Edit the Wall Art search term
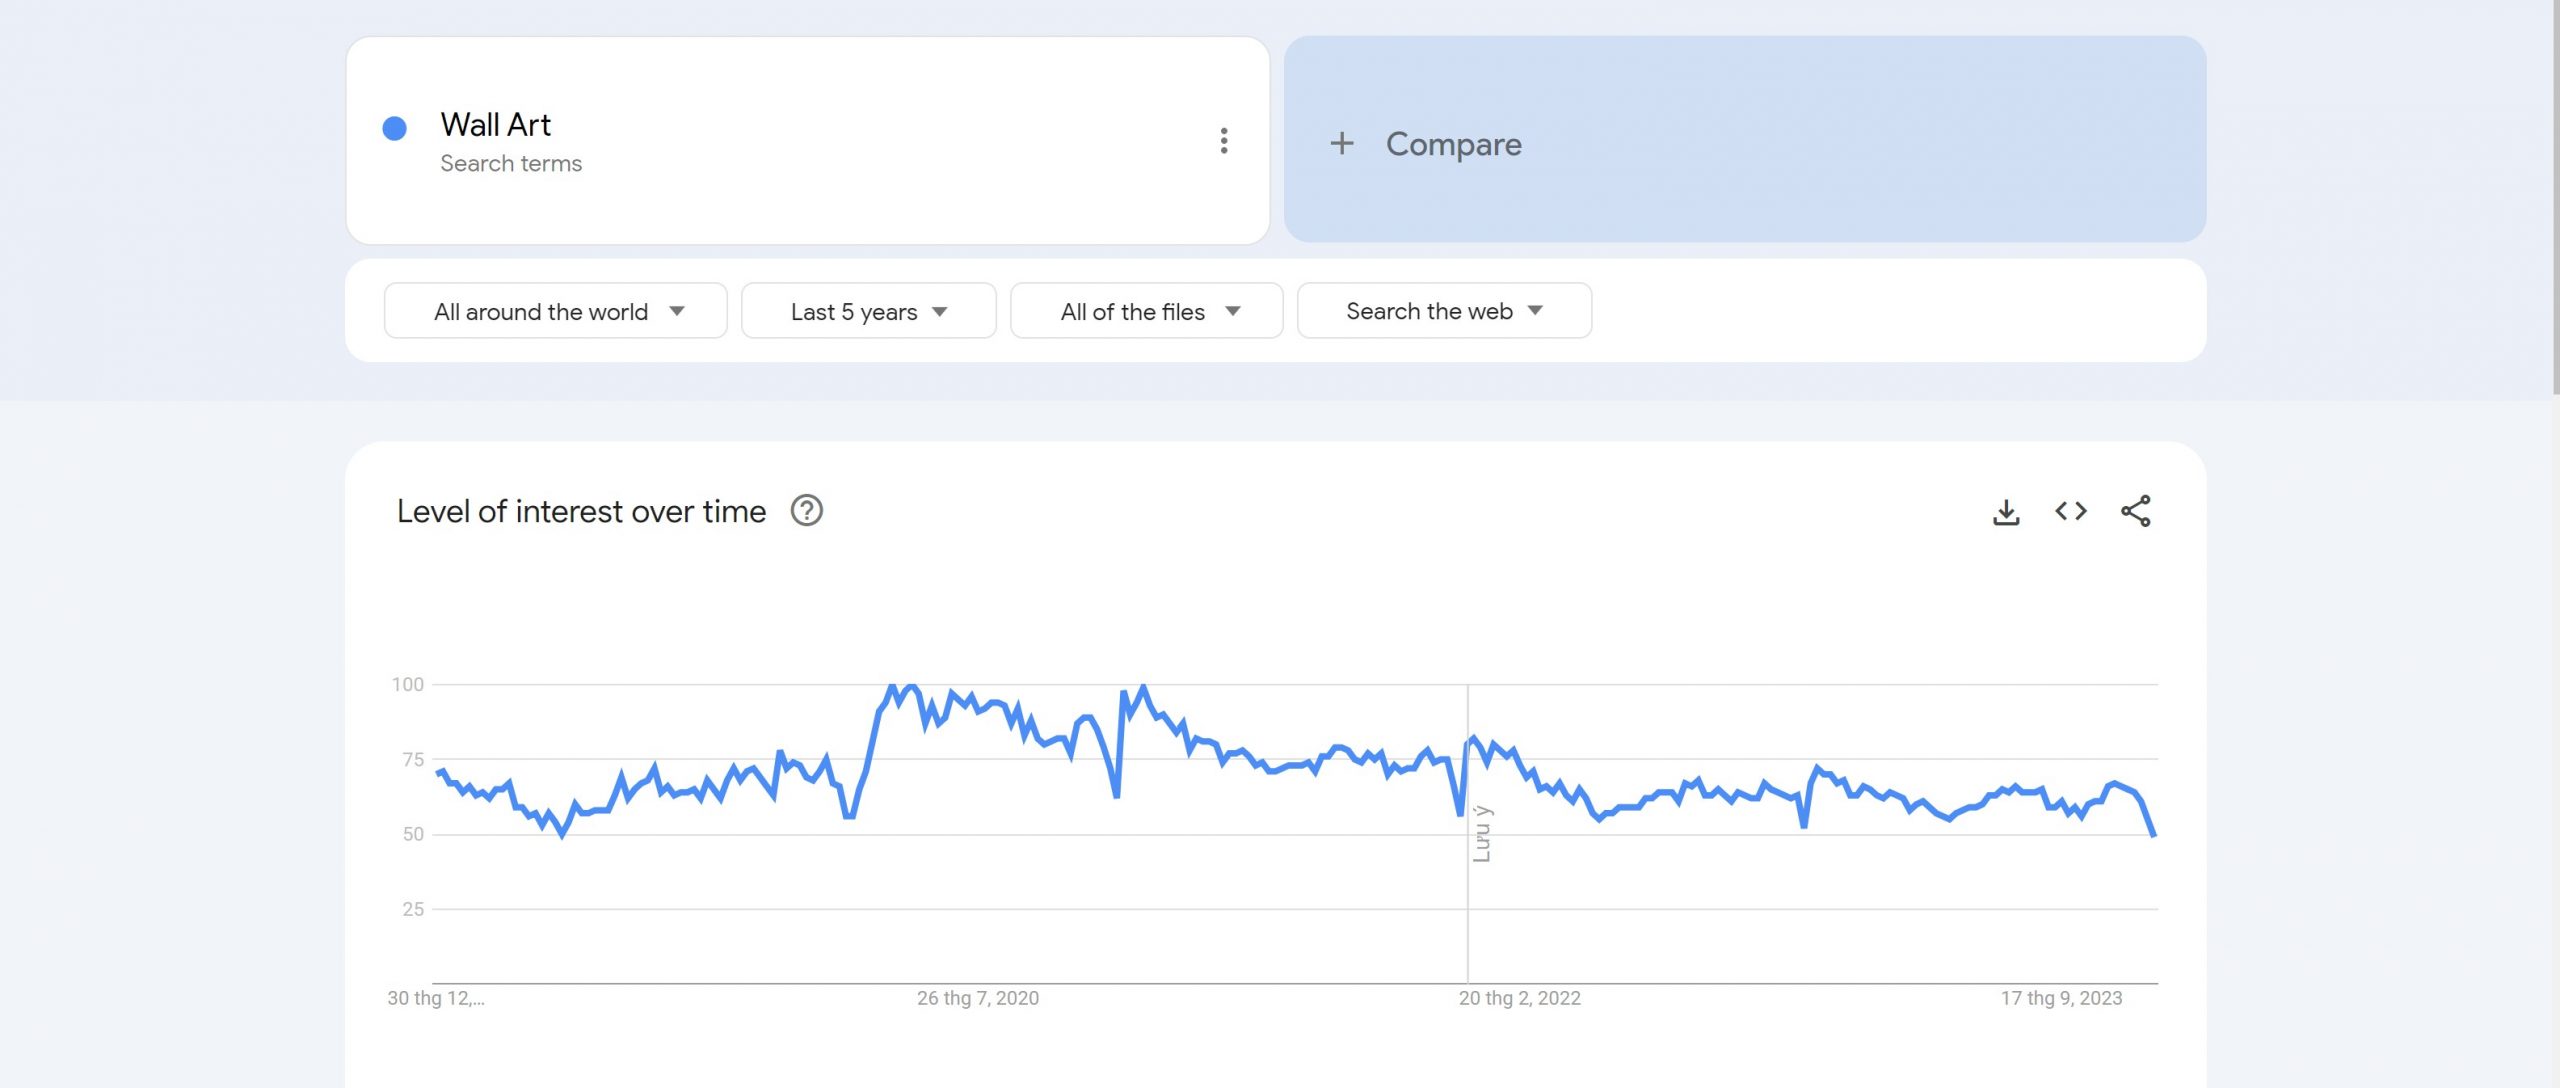Viewport: 2560px width, 1088px height. [496, 125]
